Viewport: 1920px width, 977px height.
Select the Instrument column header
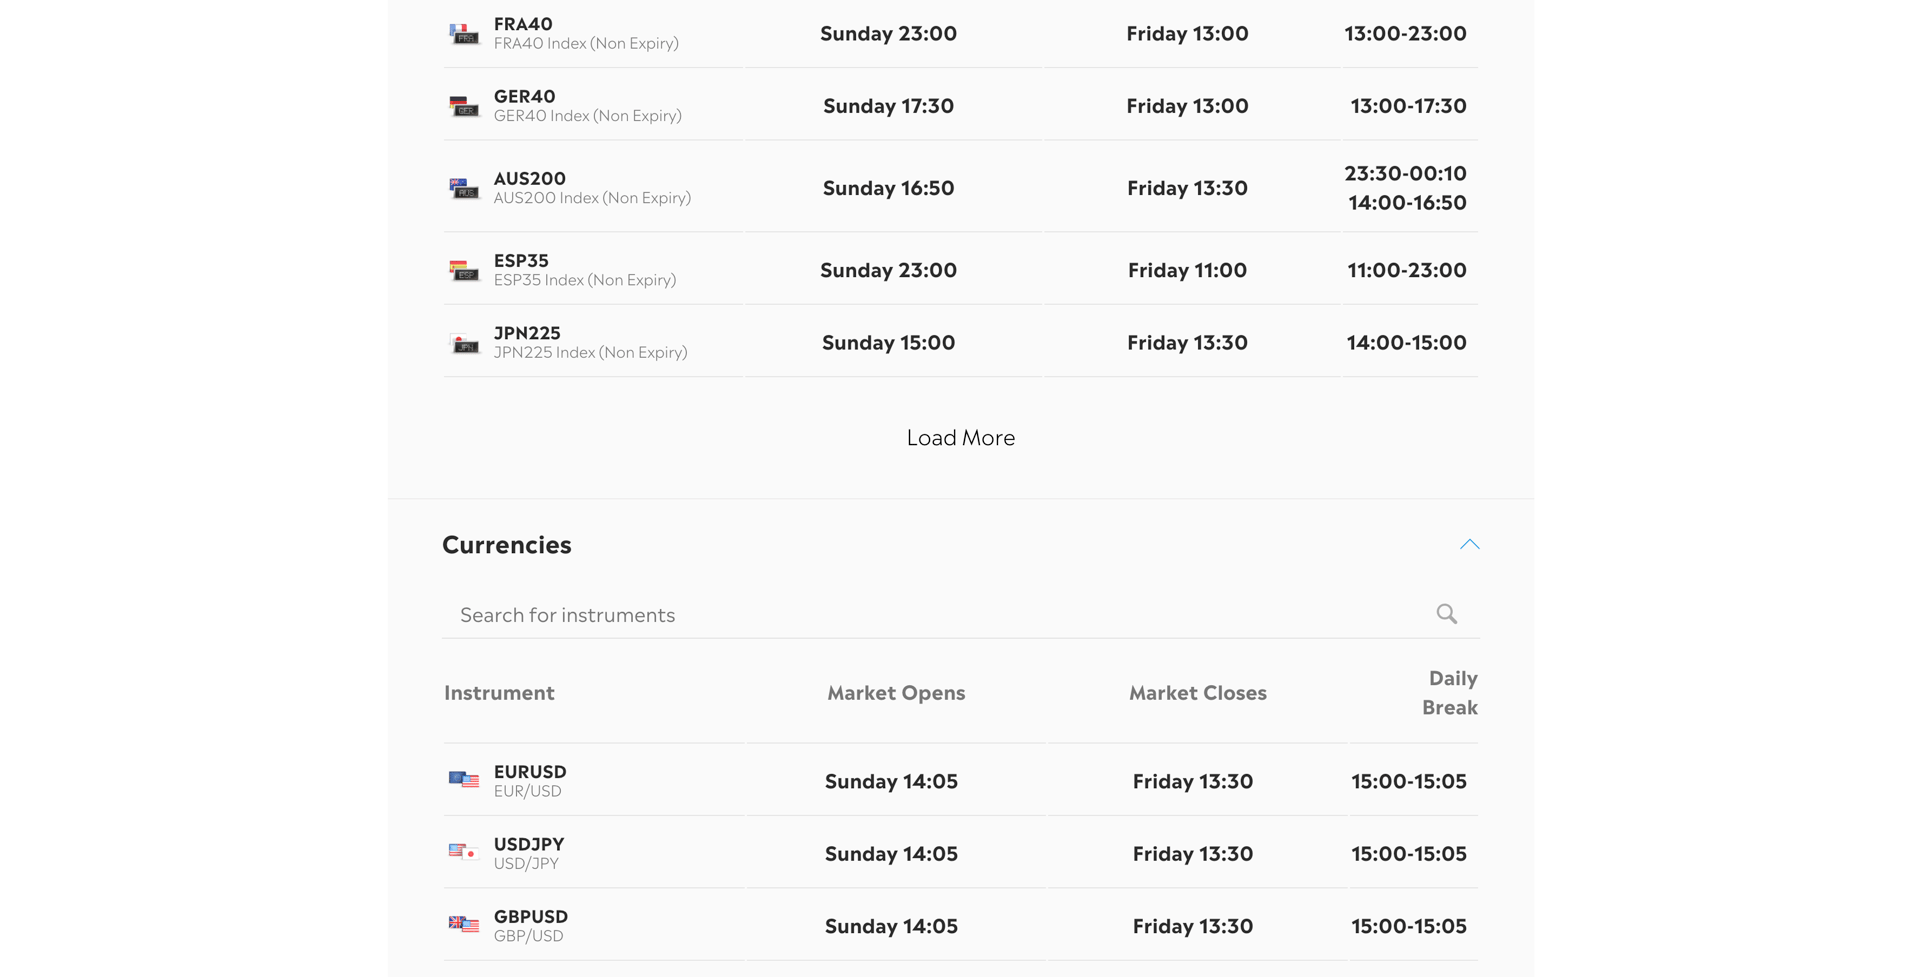(499, 692)
